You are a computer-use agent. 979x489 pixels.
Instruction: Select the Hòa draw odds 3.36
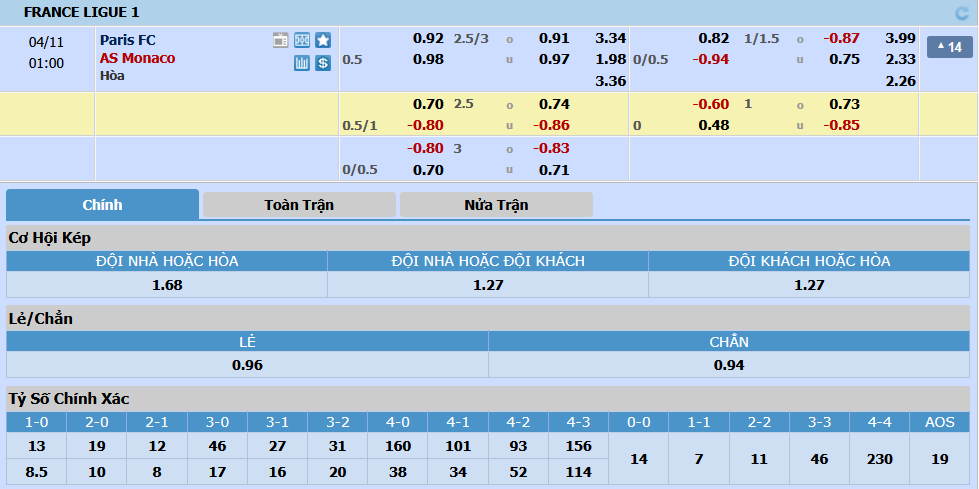point(610,81)
